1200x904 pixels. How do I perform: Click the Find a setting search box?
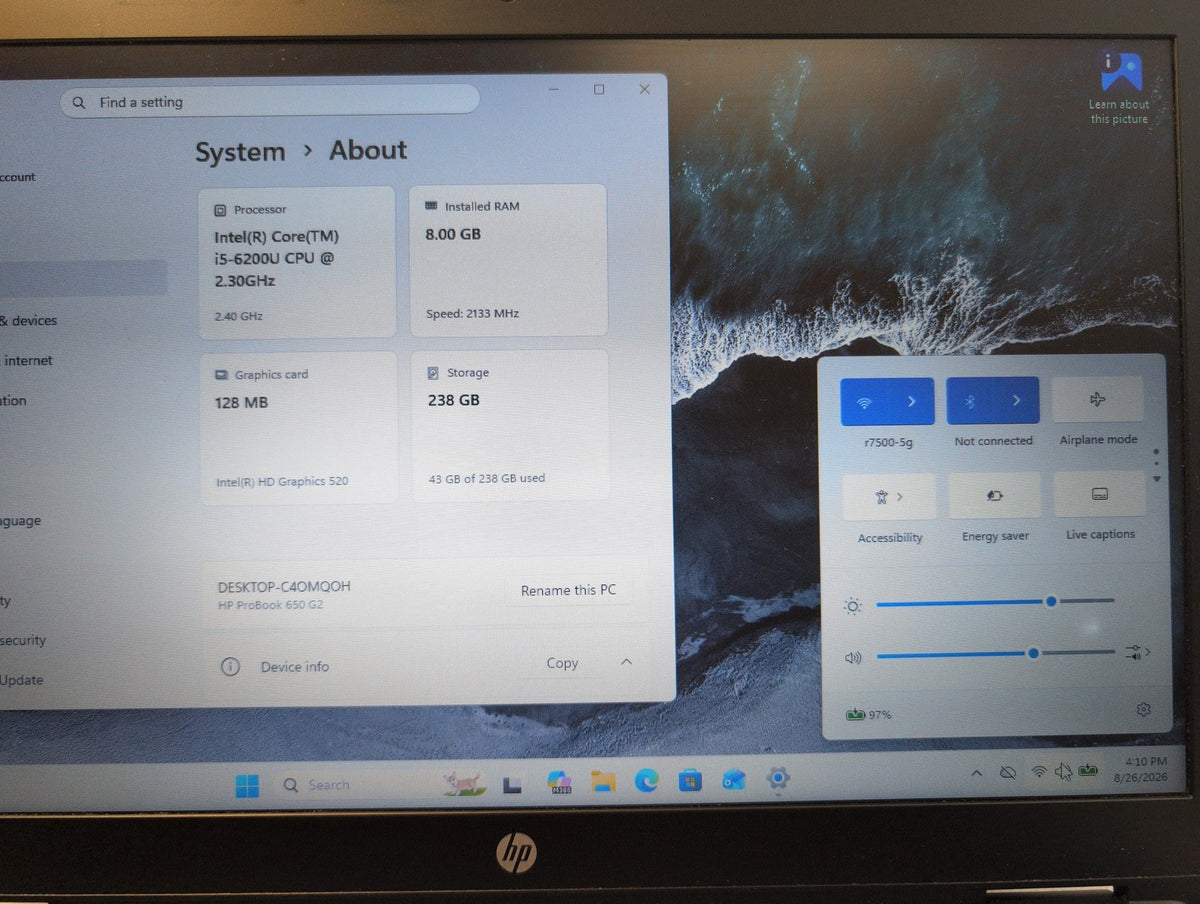tap(270, 102)
